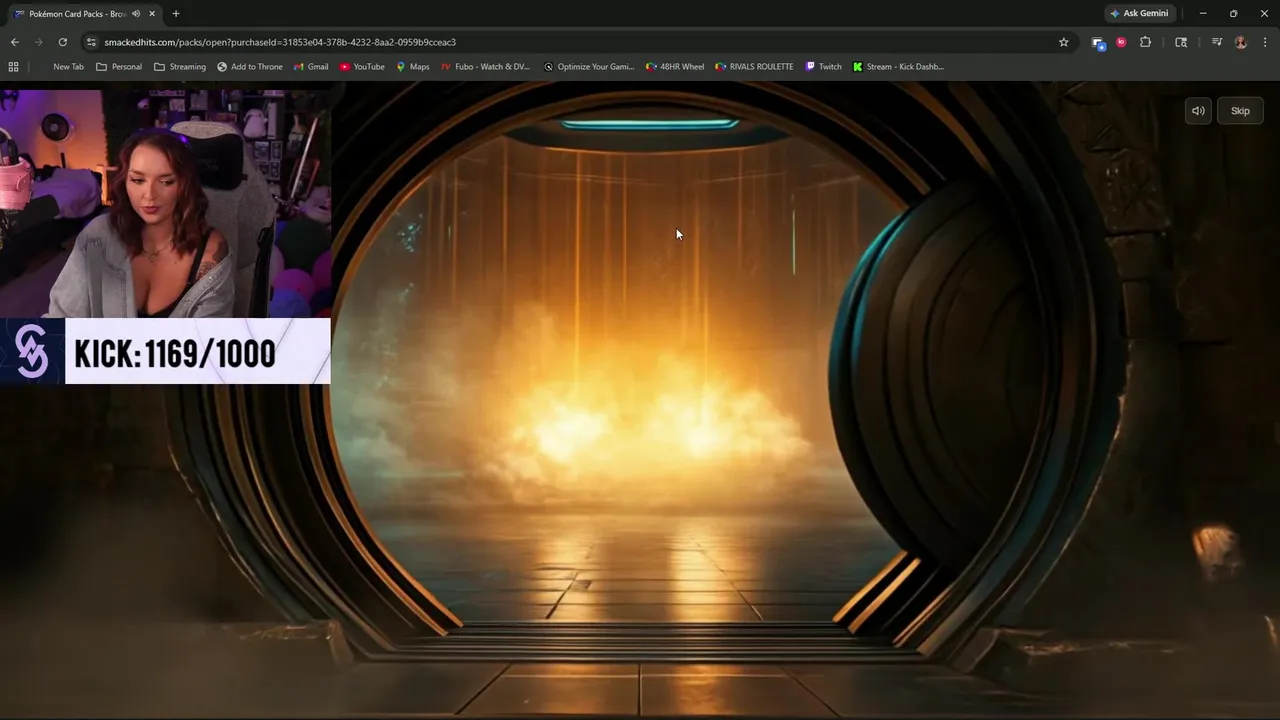Viewport: 1280px width, 720px height.
Task: Open the Stream - Kick Dashboard bookmark
Action: click(898, 67)
